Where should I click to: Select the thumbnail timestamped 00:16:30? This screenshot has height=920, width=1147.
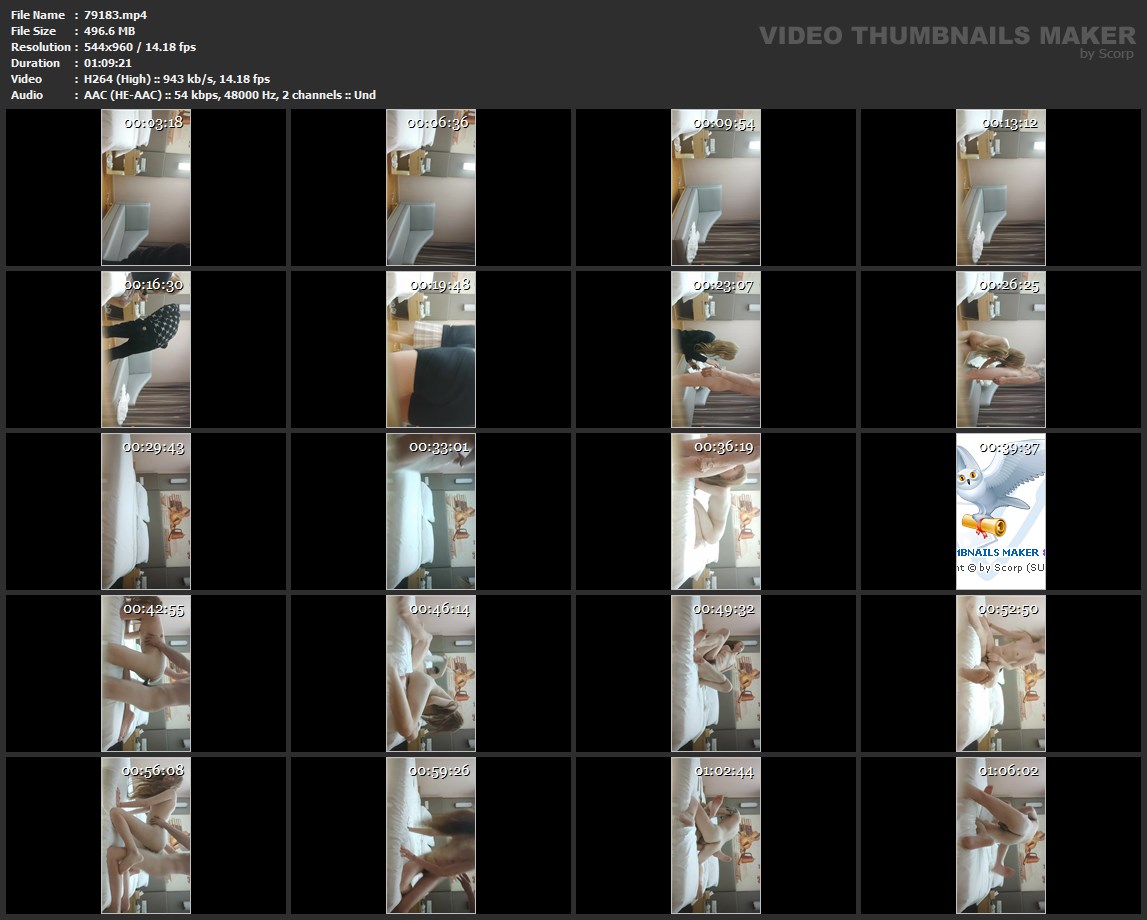point(146,350)
